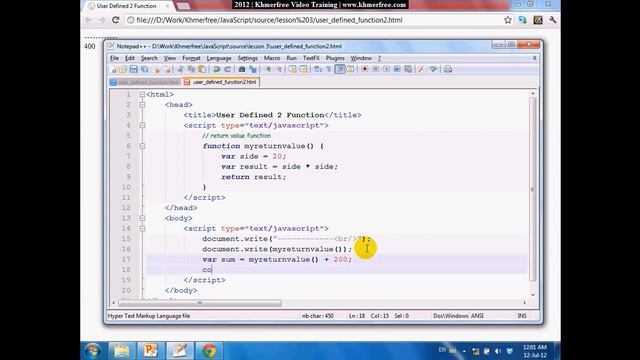
Task: Open the TextFX menu
Action: click(x=311, y=58)
